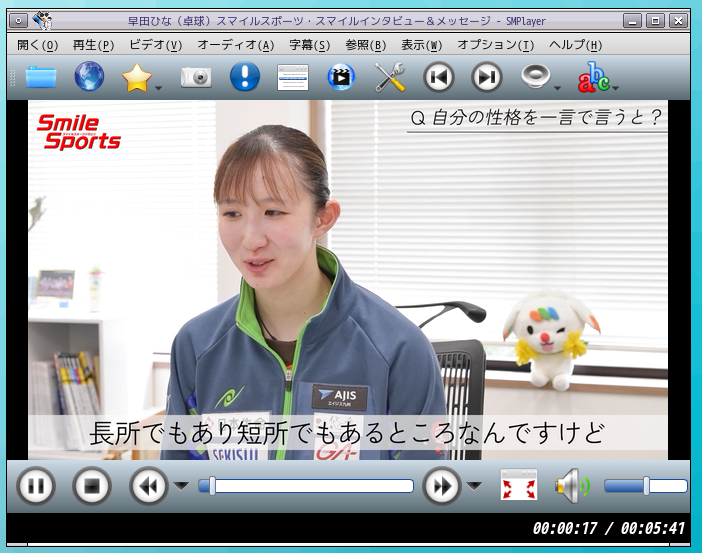Open the ヘルプ(H) menu
This screenshot has width=702, height=553.
coord(575,45)
